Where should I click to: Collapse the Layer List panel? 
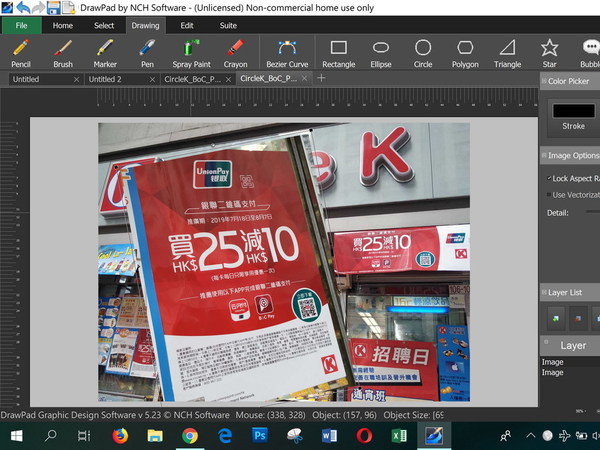(544, 292)
